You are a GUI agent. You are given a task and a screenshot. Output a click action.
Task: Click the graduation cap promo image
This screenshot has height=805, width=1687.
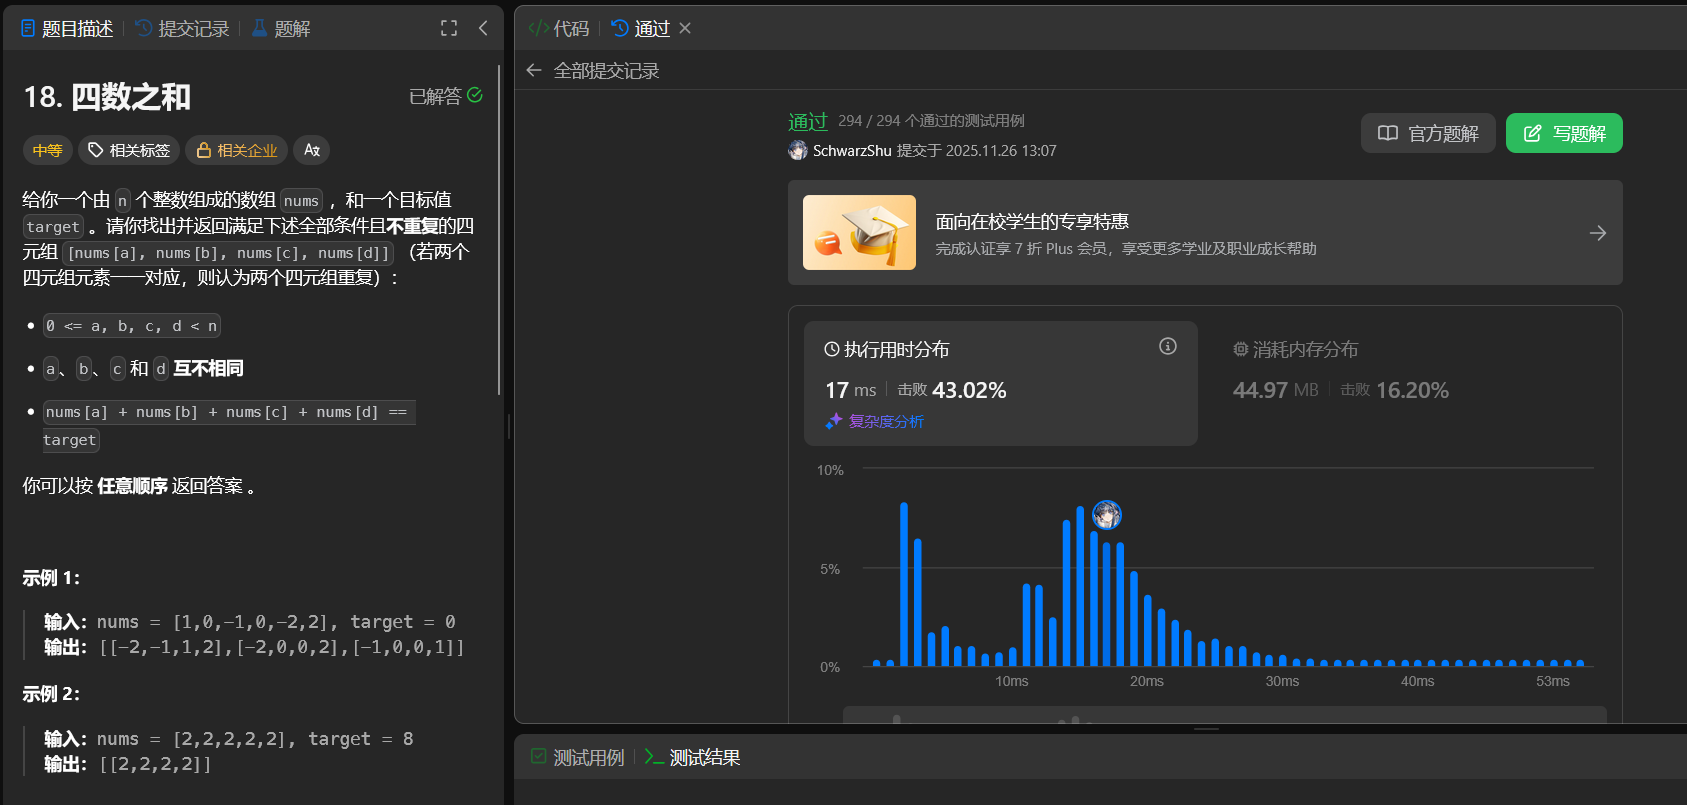pyautogui.click(x=859, y=233)
